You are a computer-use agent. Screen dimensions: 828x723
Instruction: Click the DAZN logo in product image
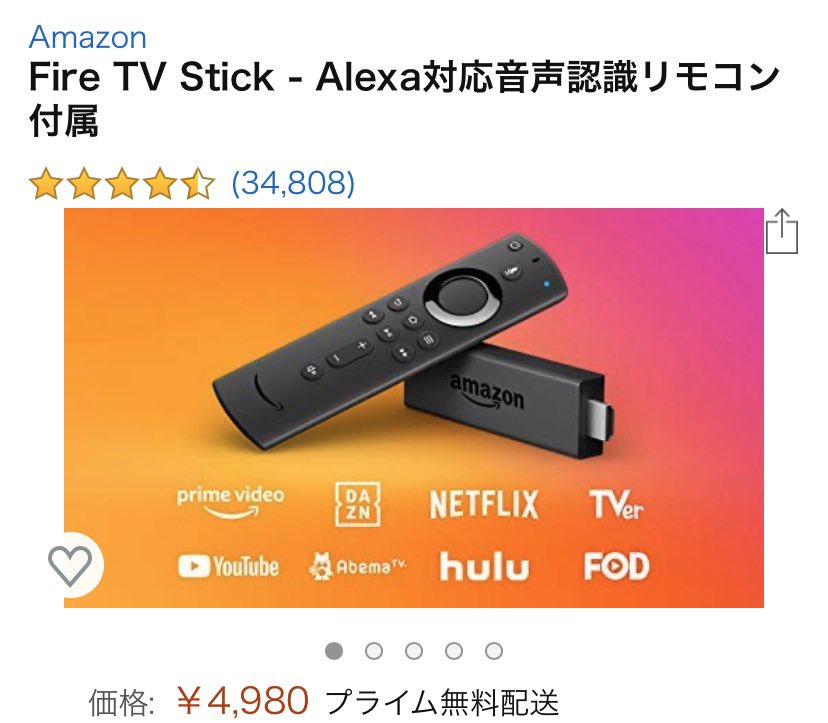click(x=358, y=504)
